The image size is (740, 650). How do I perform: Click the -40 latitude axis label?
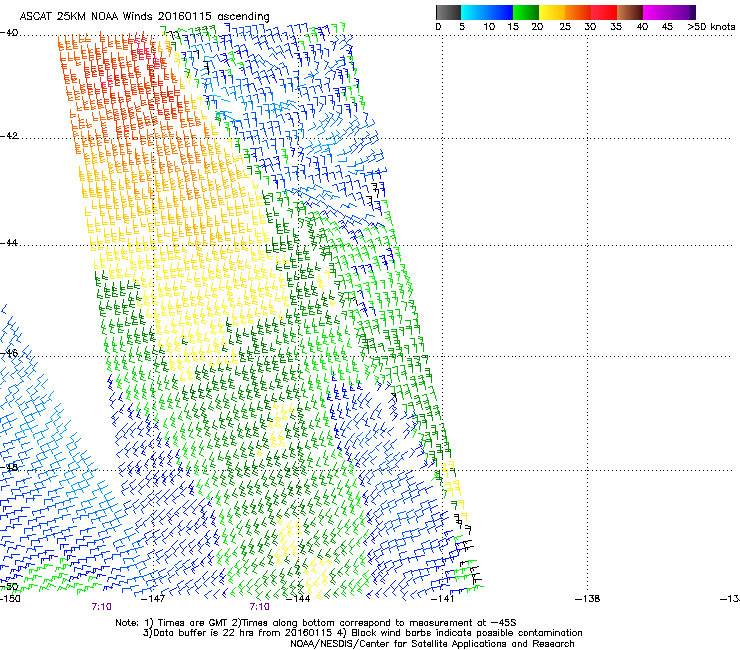point(9,33)
